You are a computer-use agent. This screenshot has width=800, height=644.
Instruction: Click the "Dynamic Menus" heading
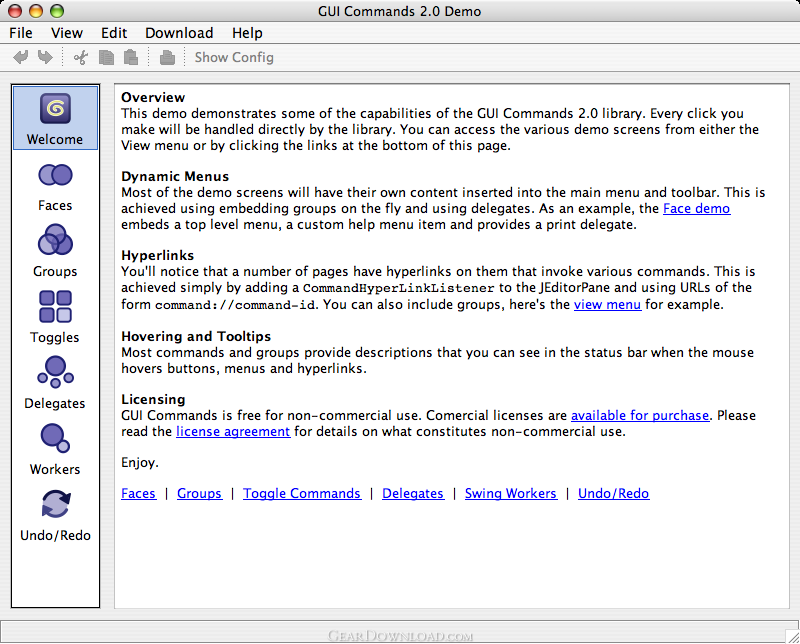click(x=175, y=176)
